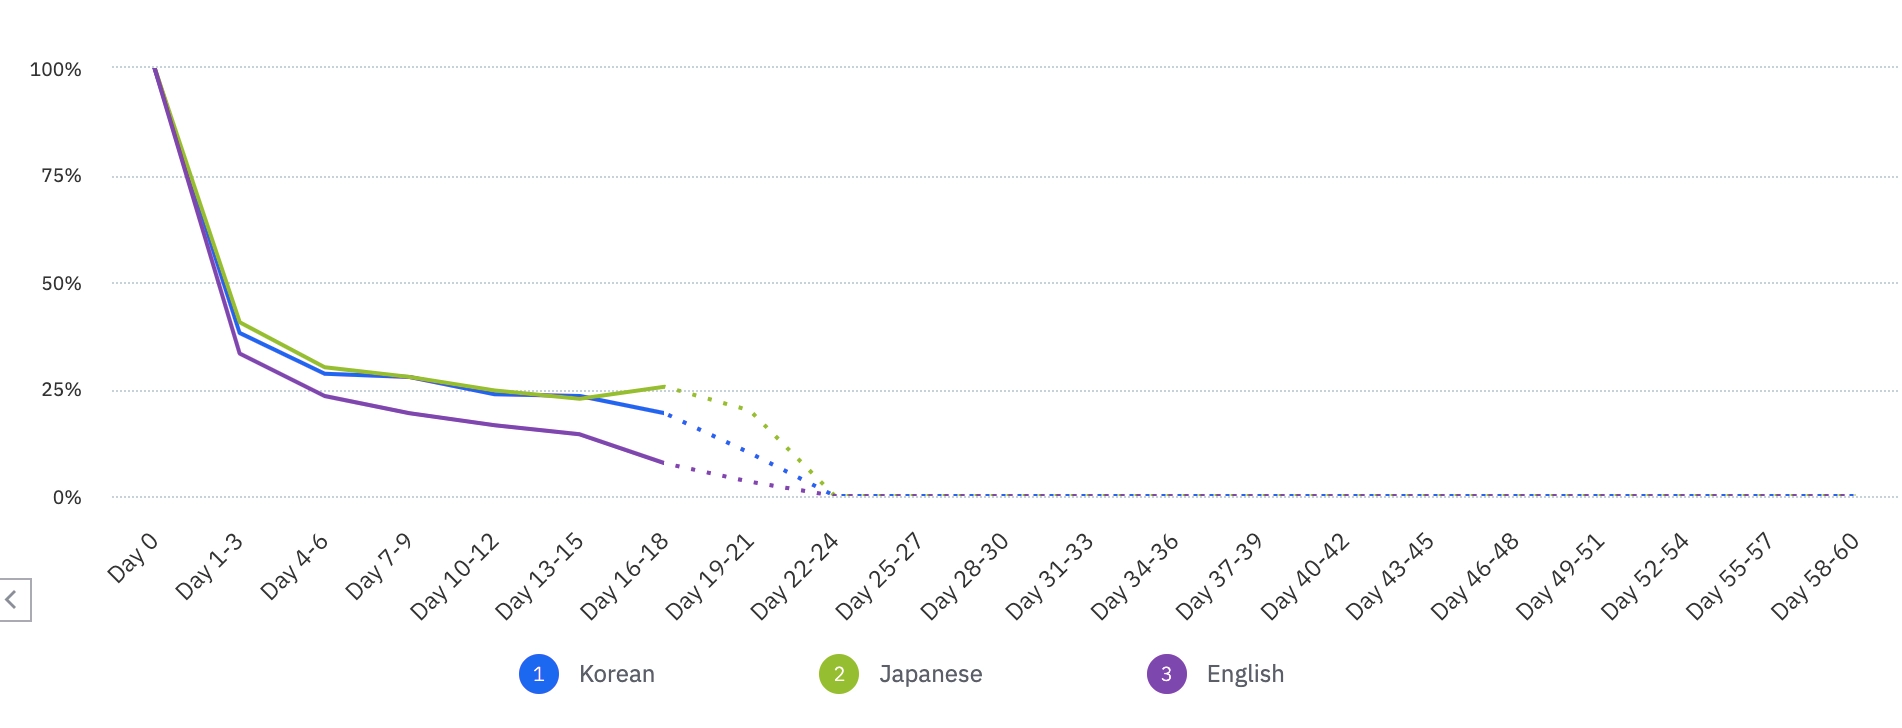Click Japanese line endpoint at Day 16-18
Screen dimensions: 1902x728
664,386
